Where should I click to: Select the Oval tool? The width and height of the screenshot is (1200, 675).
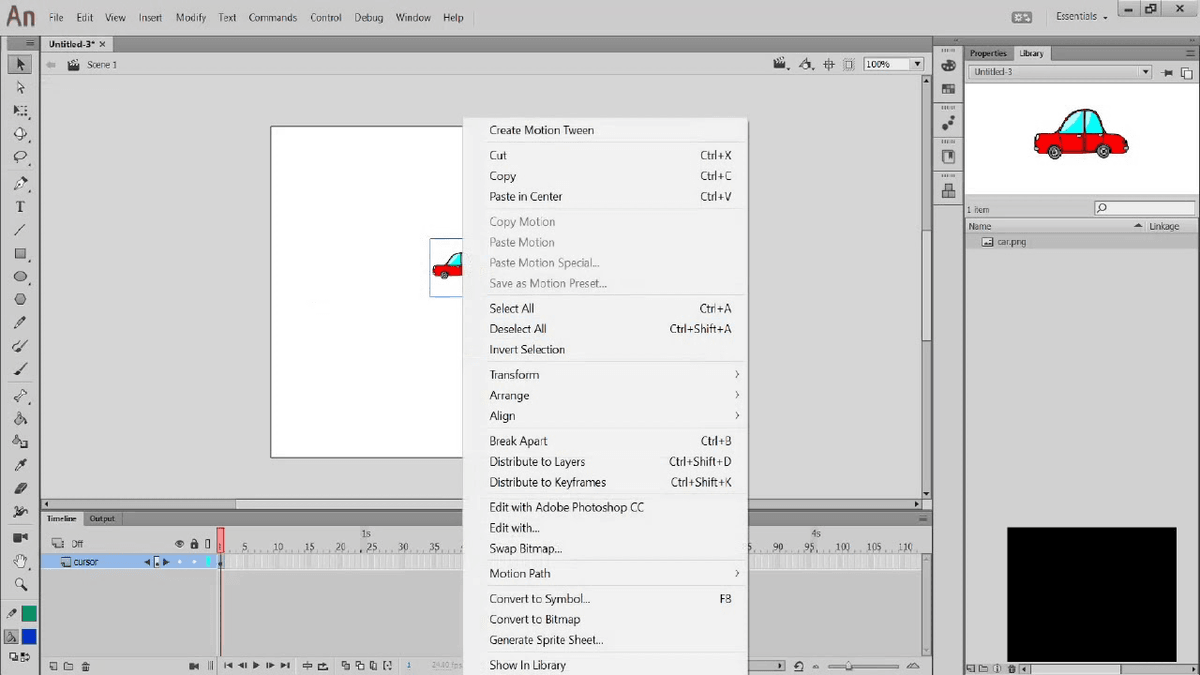tap(20, 277)
